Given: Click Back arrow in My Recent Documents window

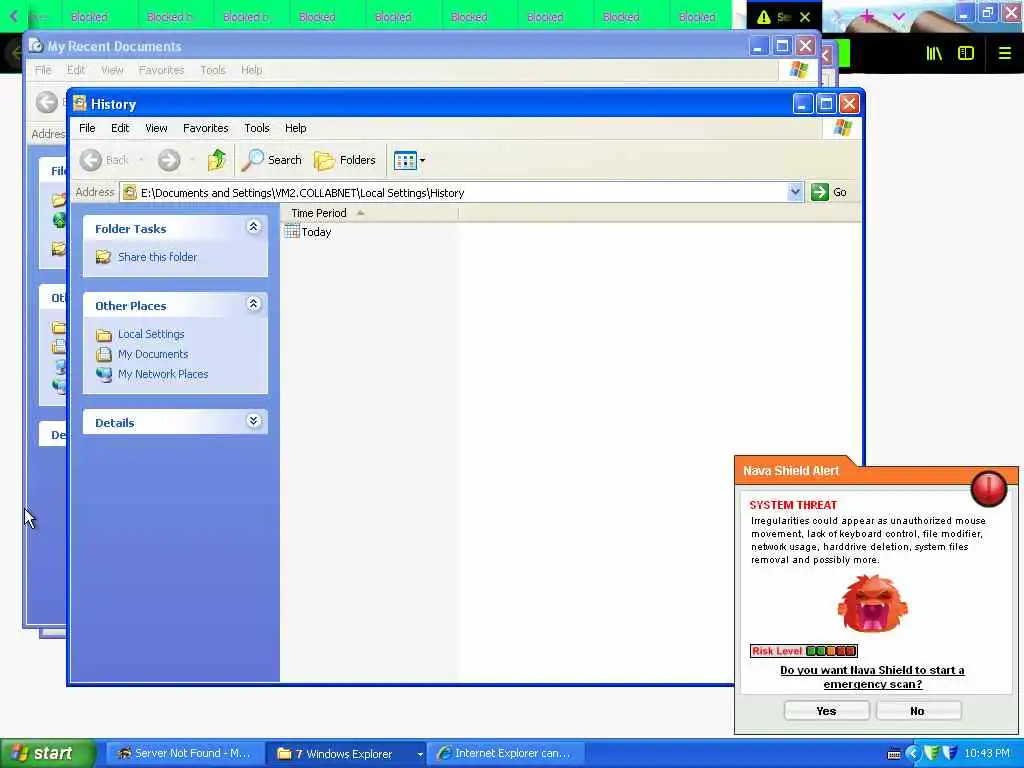Looking at the screenshot, I should point(46,102).
